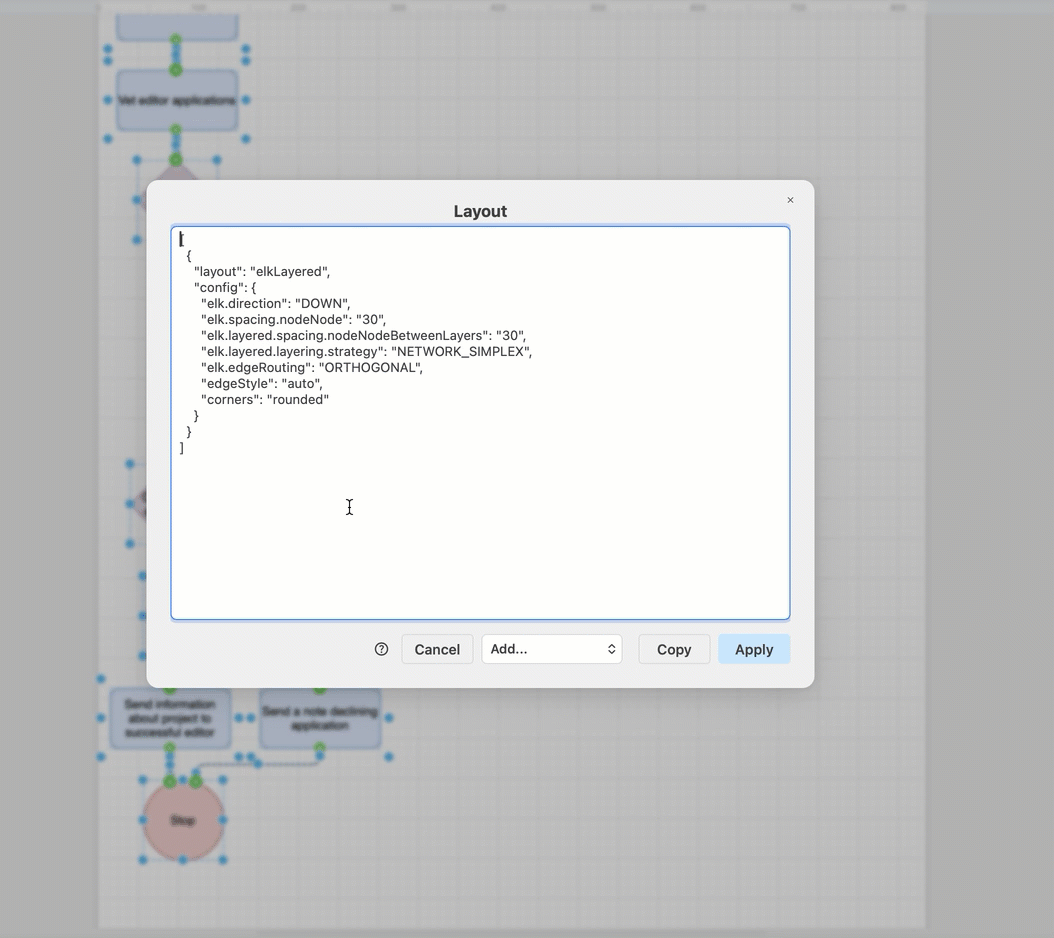Click the "elk.edgeRouting": "ORTHOGONAL" line
Viewport: 1054px width, 938px height.
pyautogui.click(x=312, y=368)
